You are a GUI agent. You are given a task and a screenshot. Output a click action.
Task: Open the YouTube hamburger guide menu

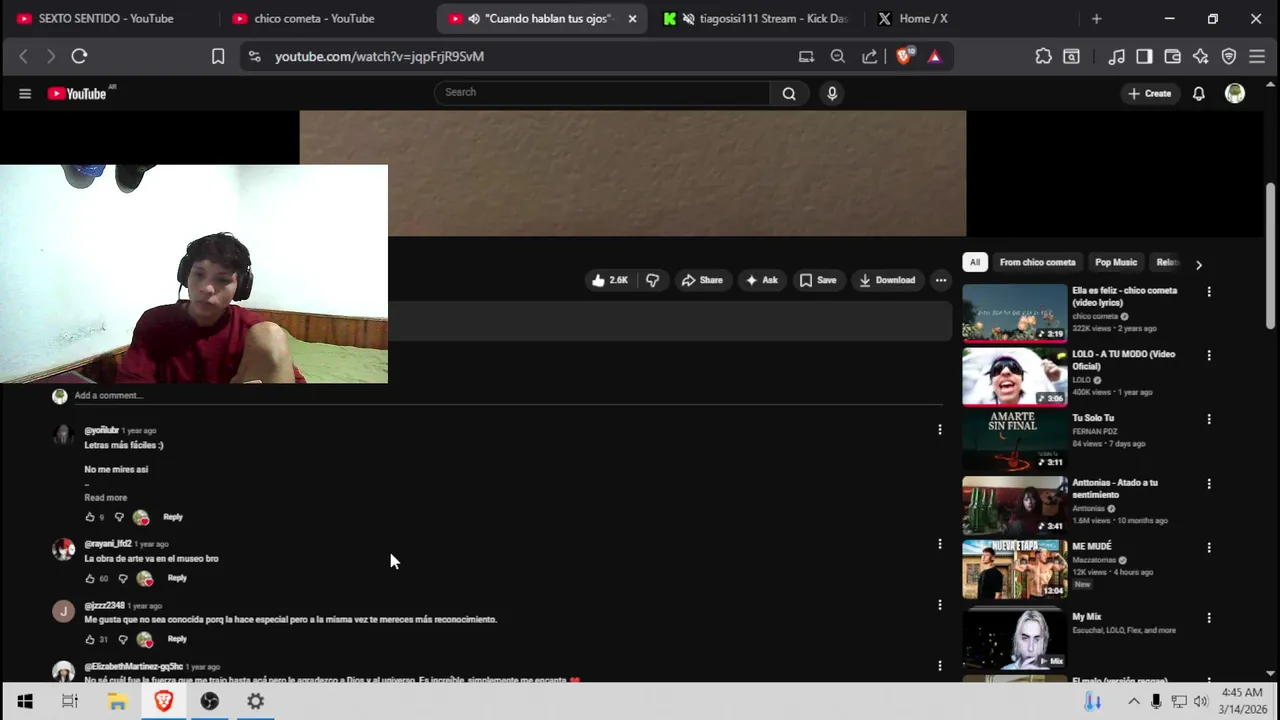tap(25, 93)
